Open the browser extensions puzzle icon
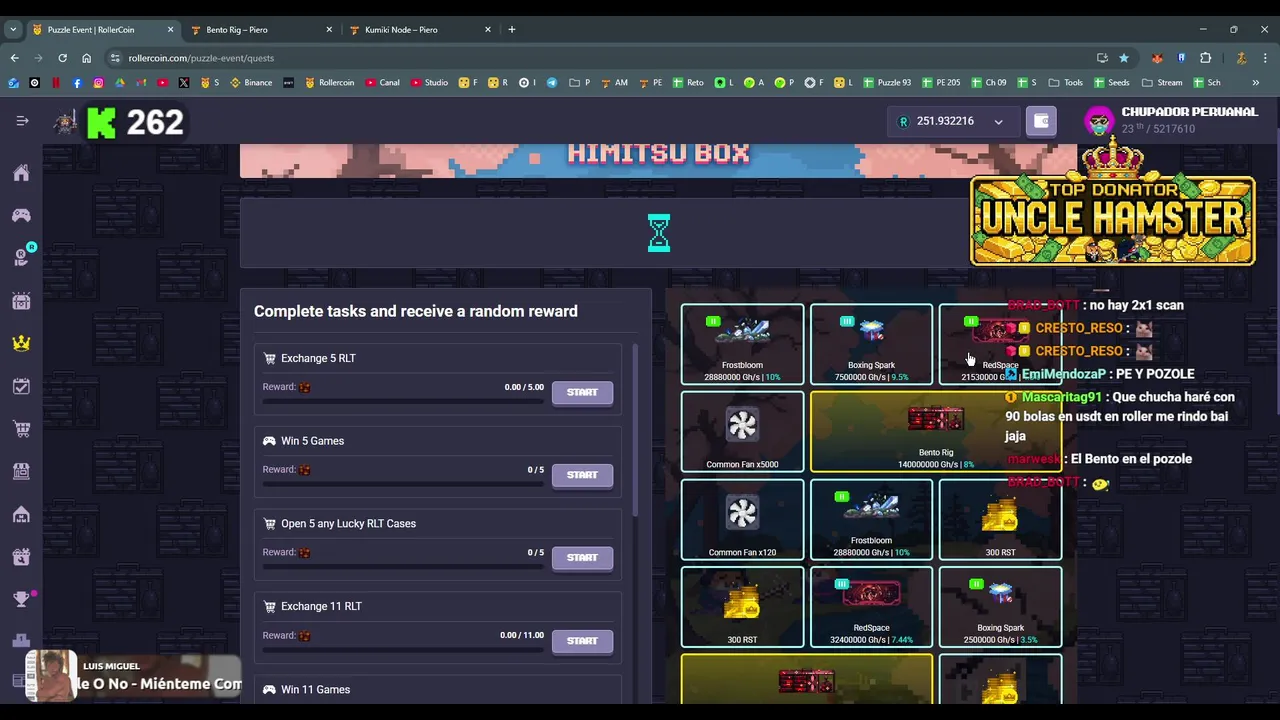The height and width of the screenshot is (720, 1280). 1205,58
